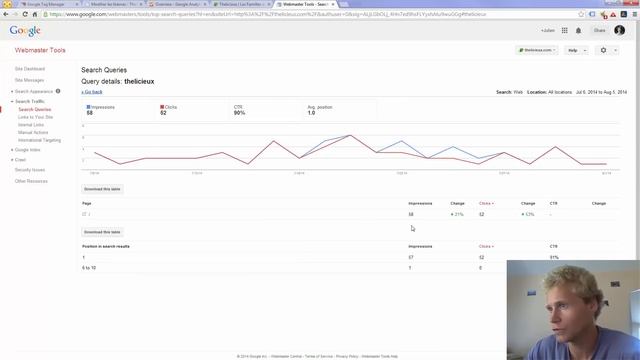
Task: Click the Webmaster Tools Help footer link
Action: 380,356
